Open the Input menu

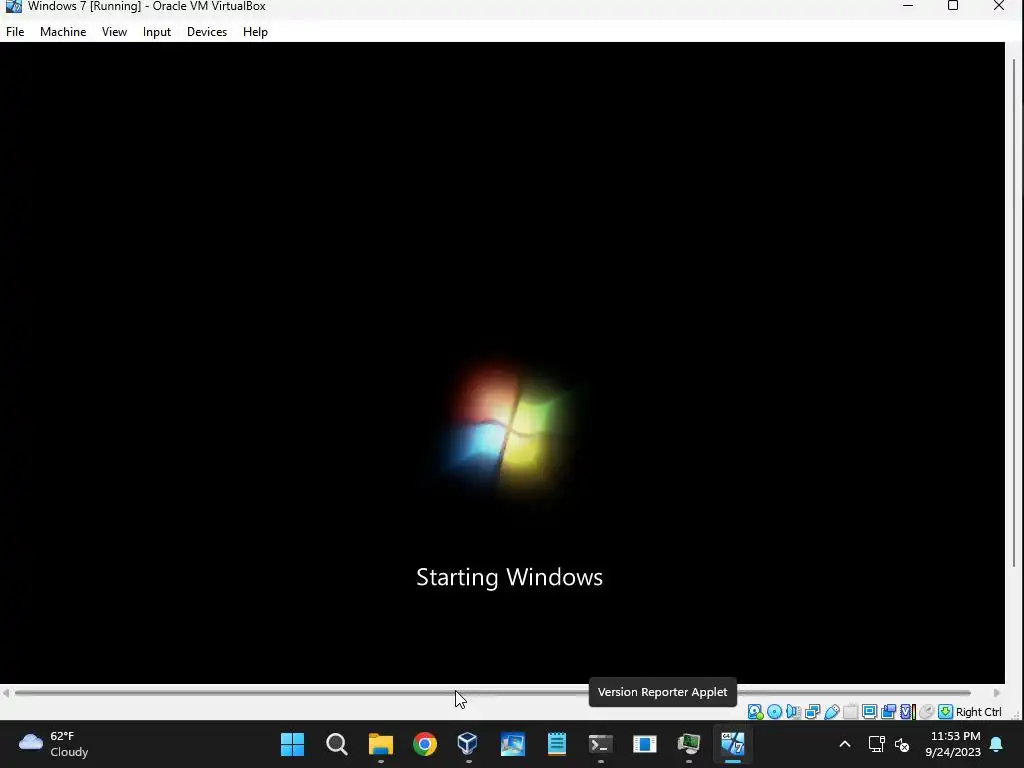tap(157, 31)
